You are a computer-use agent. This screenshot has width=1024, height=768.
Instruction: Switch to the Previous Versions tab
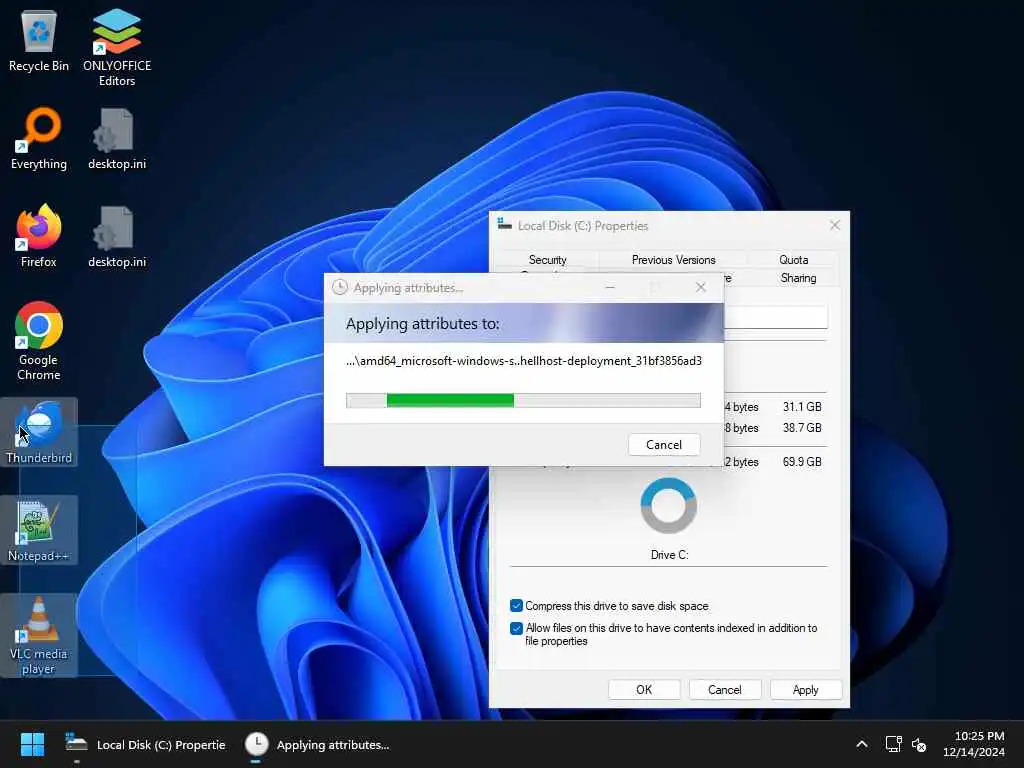click(x=673, y=259)
